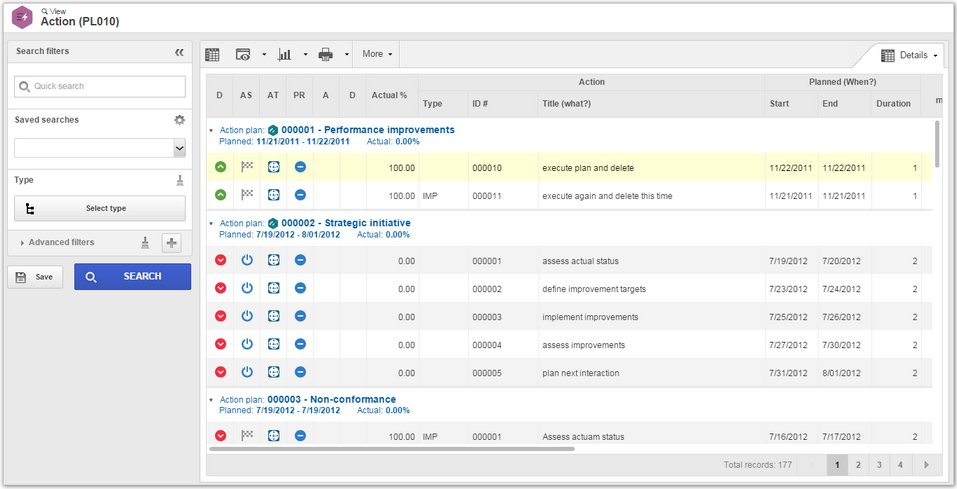The image size is (957, 489).
Task: Click red deadline icon for 'assess actual status'
Action: 221,260
